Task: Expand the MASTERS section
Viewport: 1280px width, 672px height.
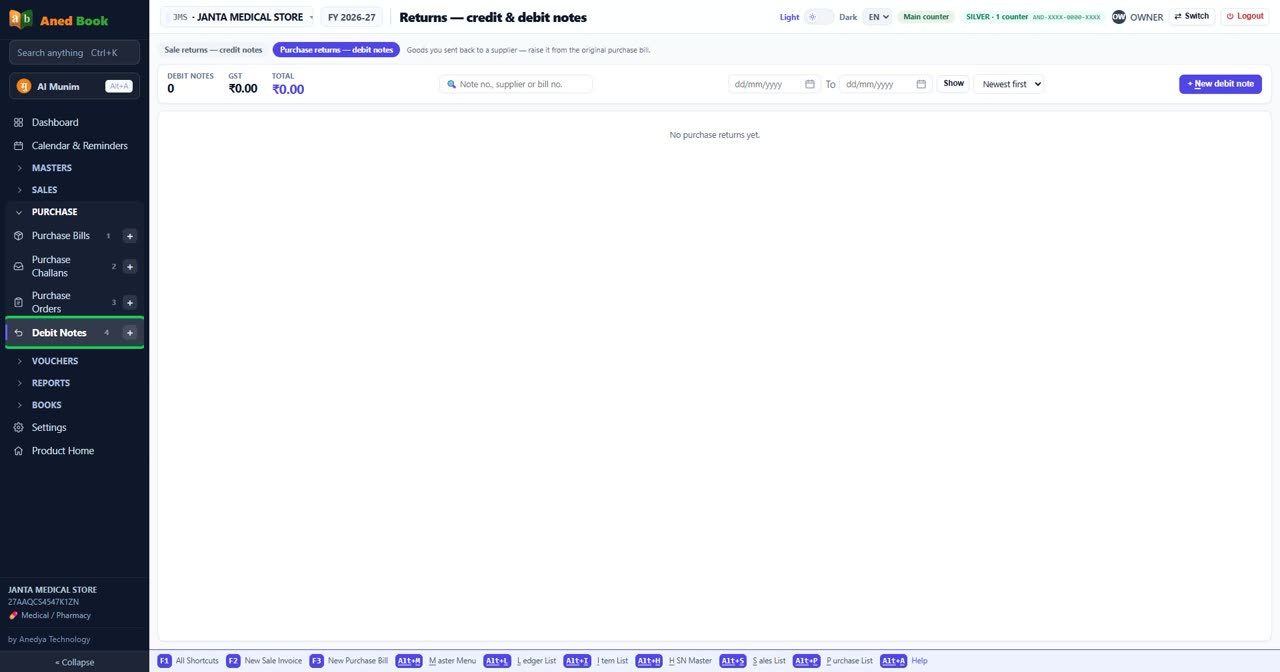Action: coord(75,168)
